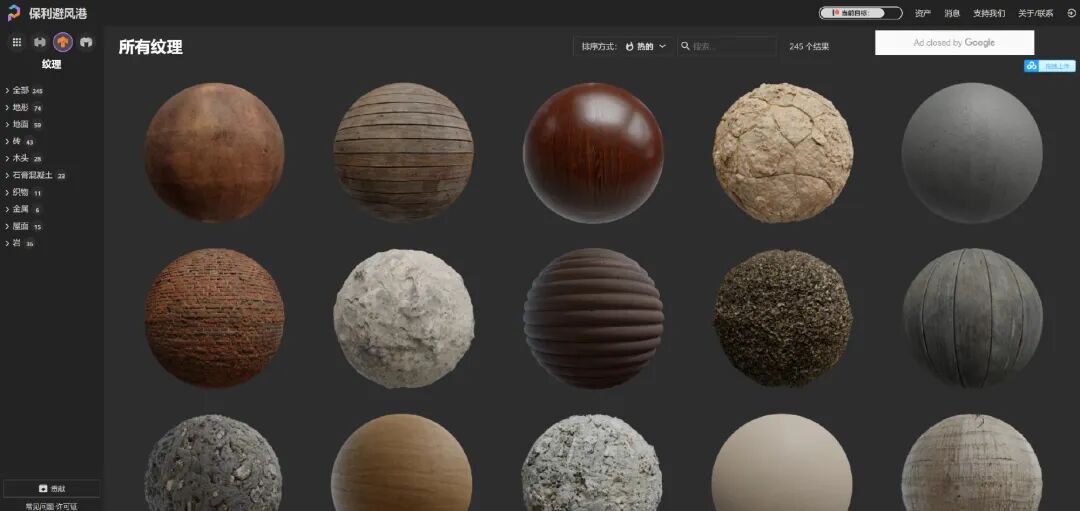Open the plain beige smooth sphere texture
The image size is (1080, 511).
point(782,463)
